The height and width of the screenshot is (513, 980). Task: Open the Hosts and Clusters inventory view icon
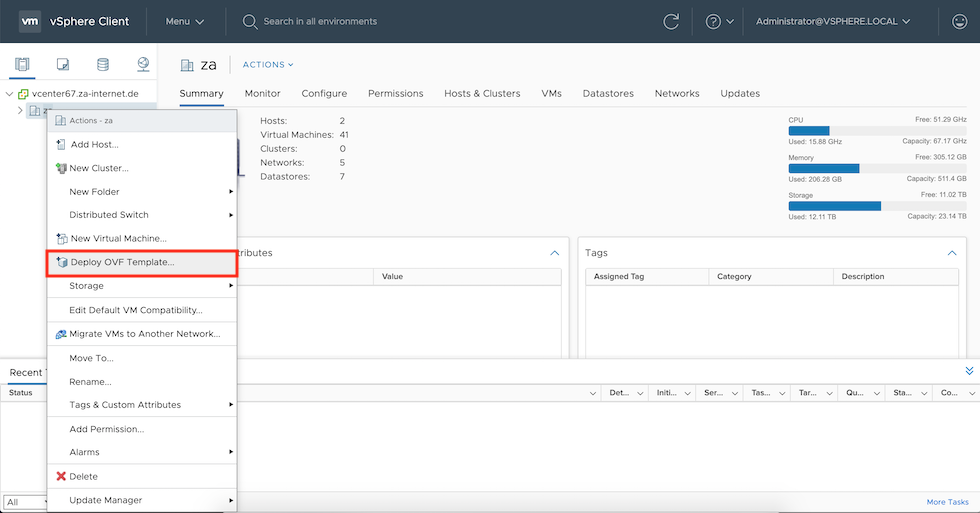(22, 64)
